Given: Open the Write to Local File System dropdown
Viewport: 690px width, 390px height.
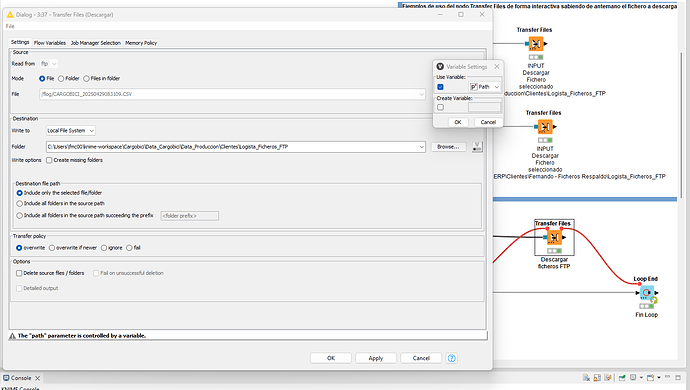Looking at the screenshot, I should coord(70,131).
